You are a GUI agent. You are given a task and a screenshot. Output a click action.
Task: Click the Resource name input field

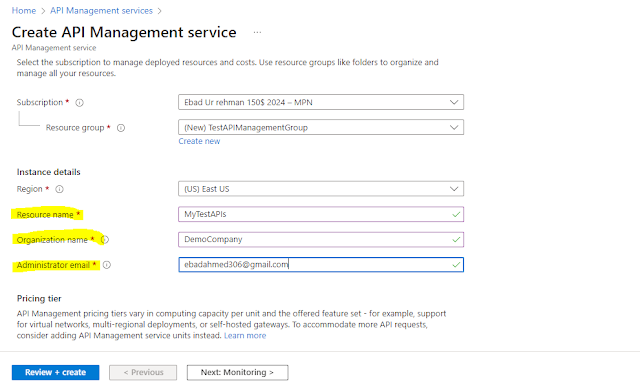click(x=321, y=214)
